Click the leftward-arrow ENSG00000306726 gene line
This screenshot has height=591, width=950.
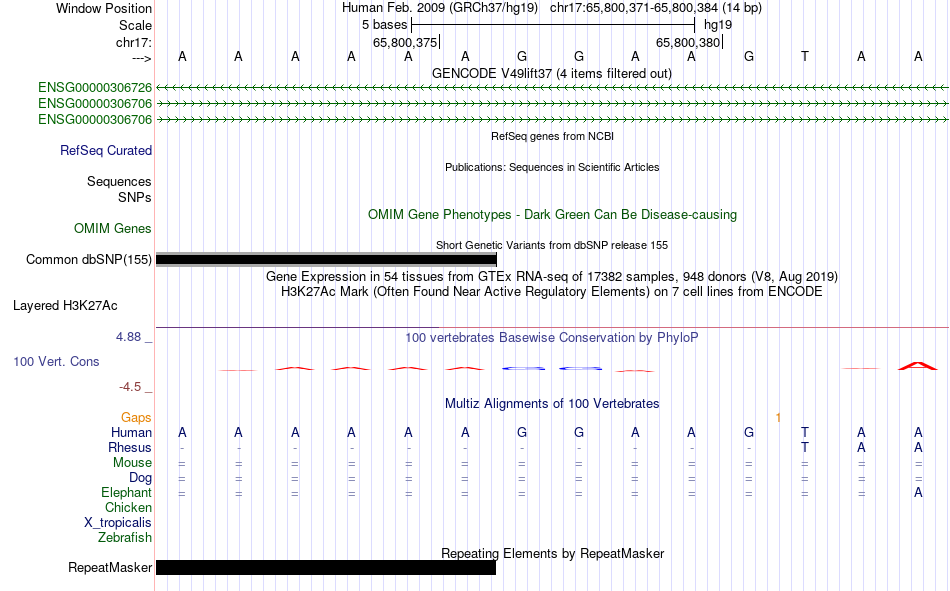pyautogui.click(x=552, y=88)
